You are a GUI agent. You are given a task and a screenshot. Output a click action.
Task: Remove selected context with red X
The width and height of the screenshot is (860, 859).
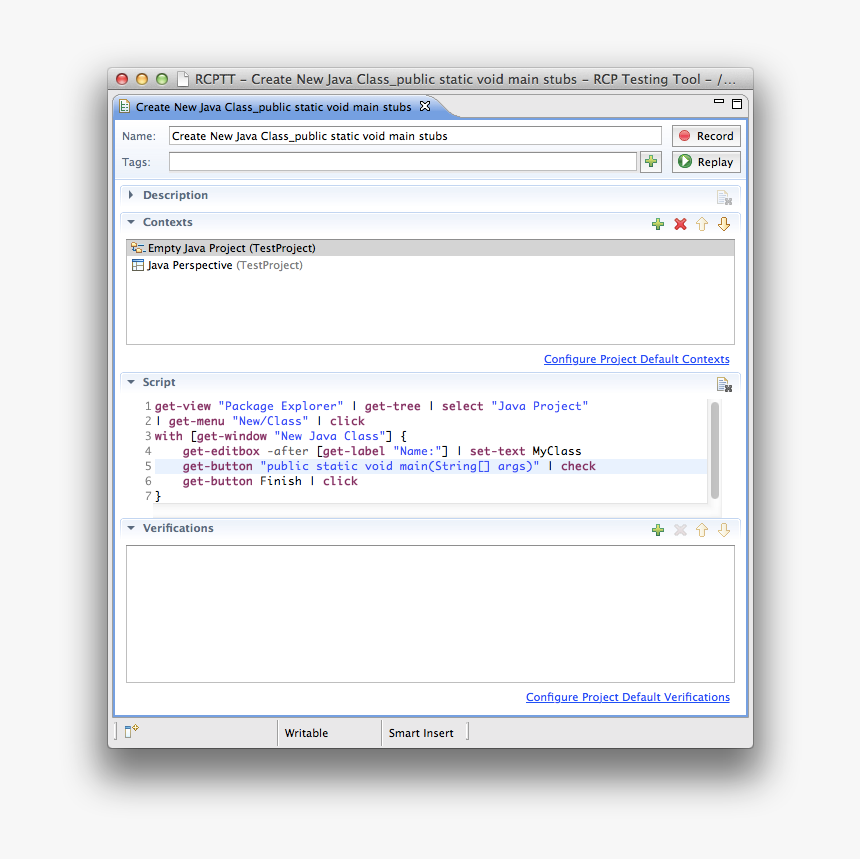coord(680,224)
